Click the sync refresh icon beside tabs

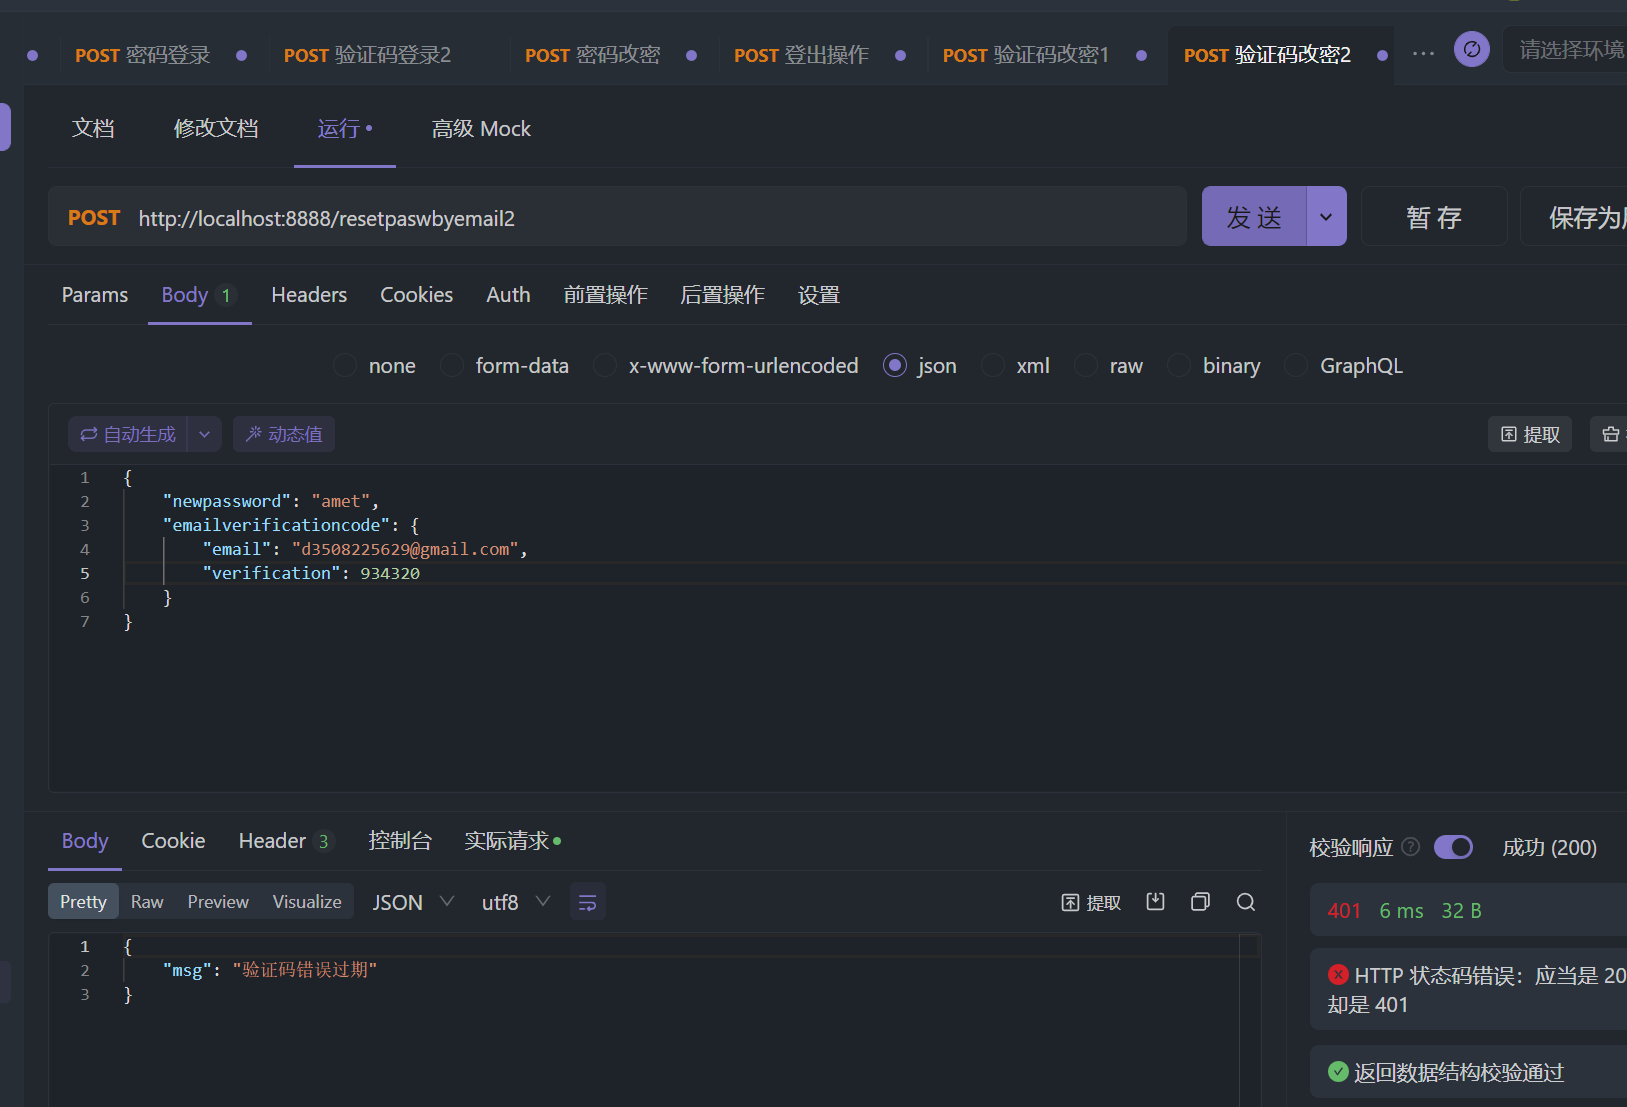(x=1471, y=49)
